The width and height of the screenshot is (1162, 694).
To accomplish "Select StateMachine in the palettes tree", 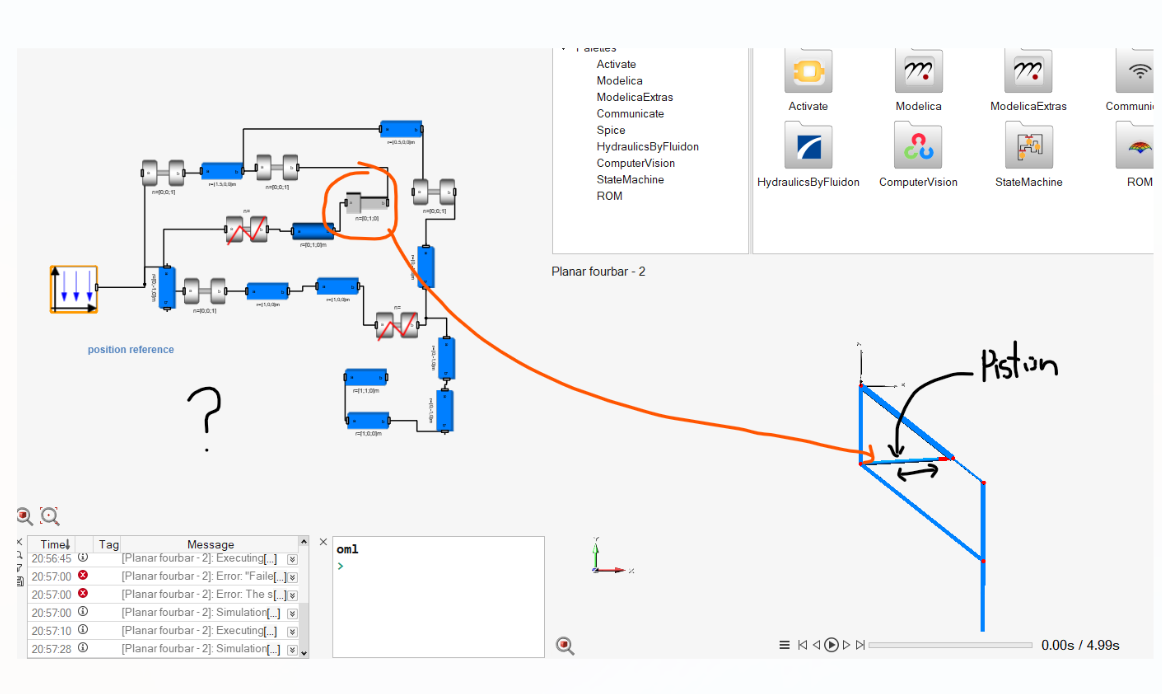I will click(x=630, y=179).
